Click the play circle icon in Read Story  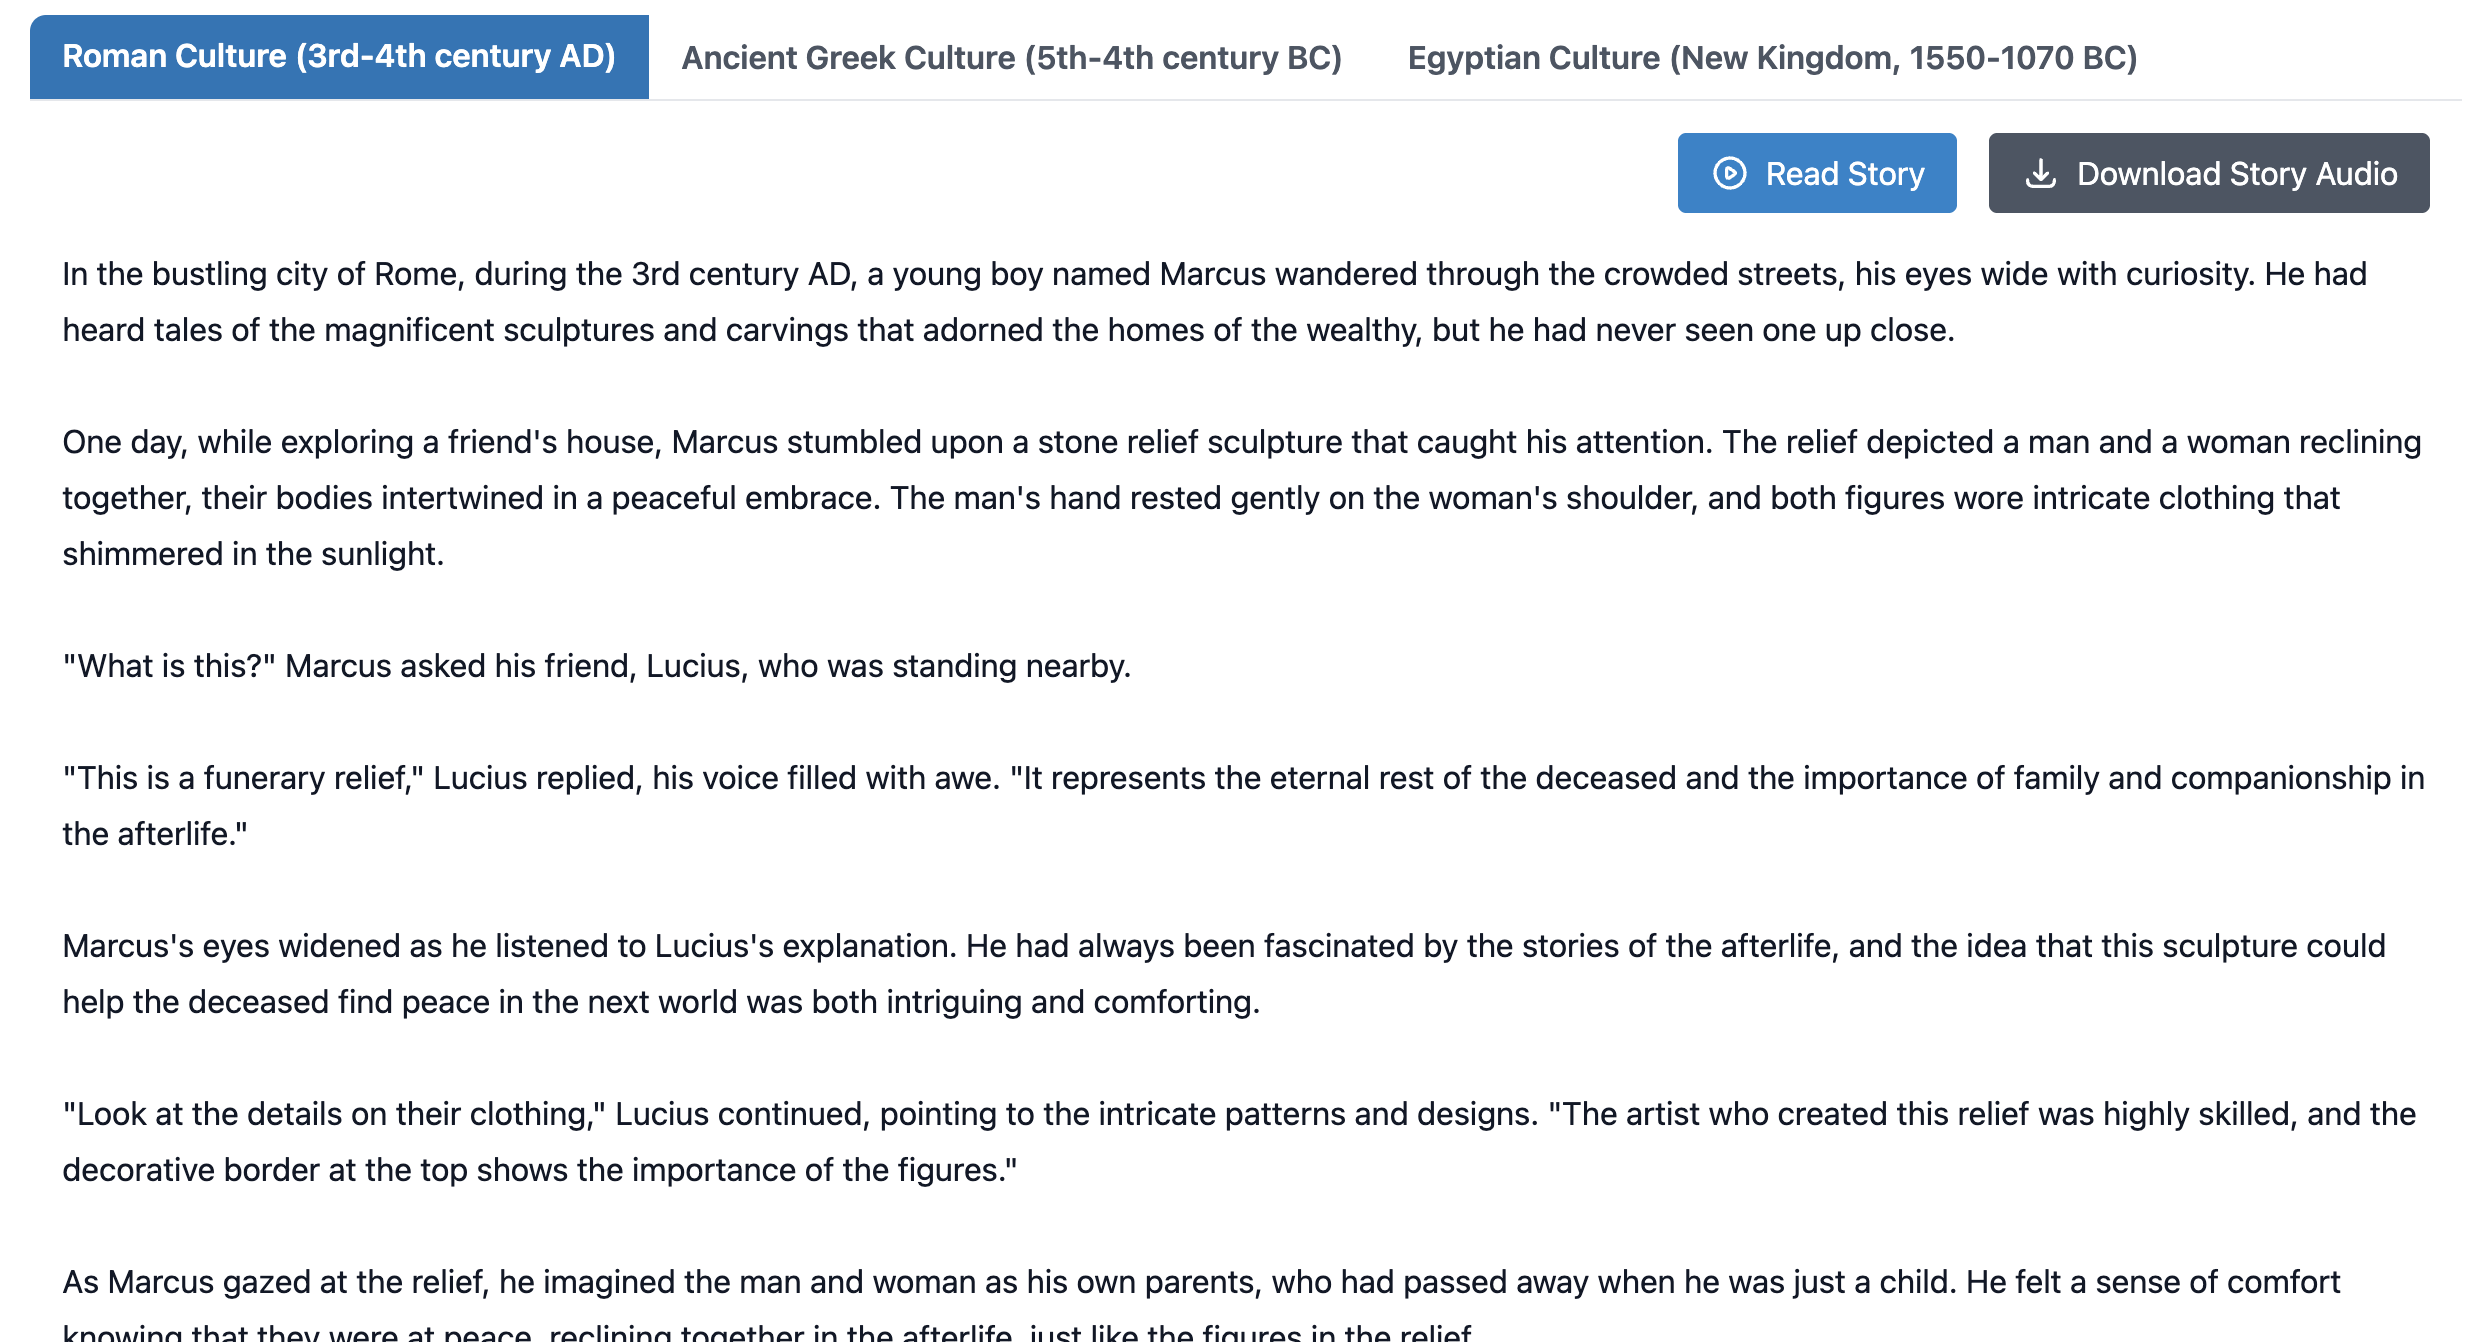tap(1729, 173)
